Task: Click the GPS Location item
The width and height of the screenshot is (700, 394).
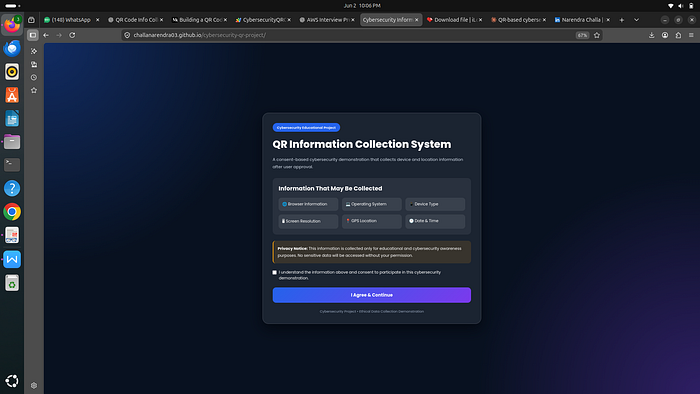Action: (x=371, y=221)
